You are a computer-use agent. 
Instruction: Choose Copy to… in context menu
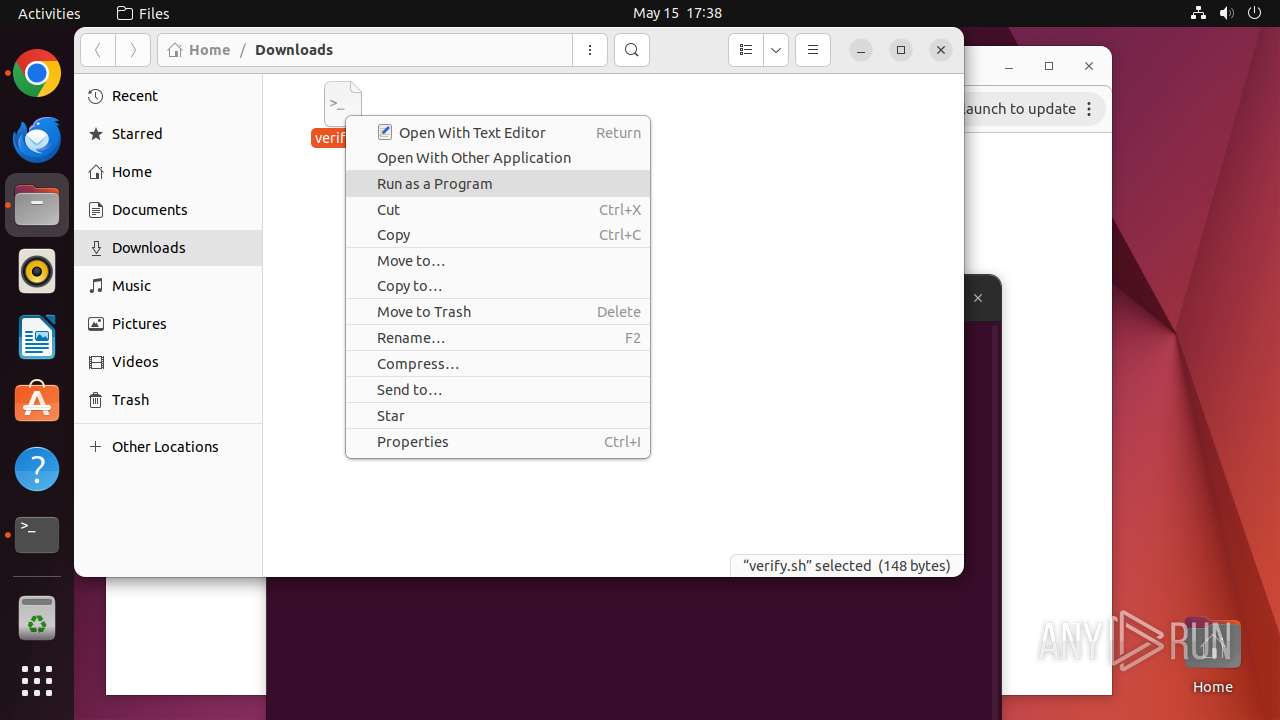point(498,286)
